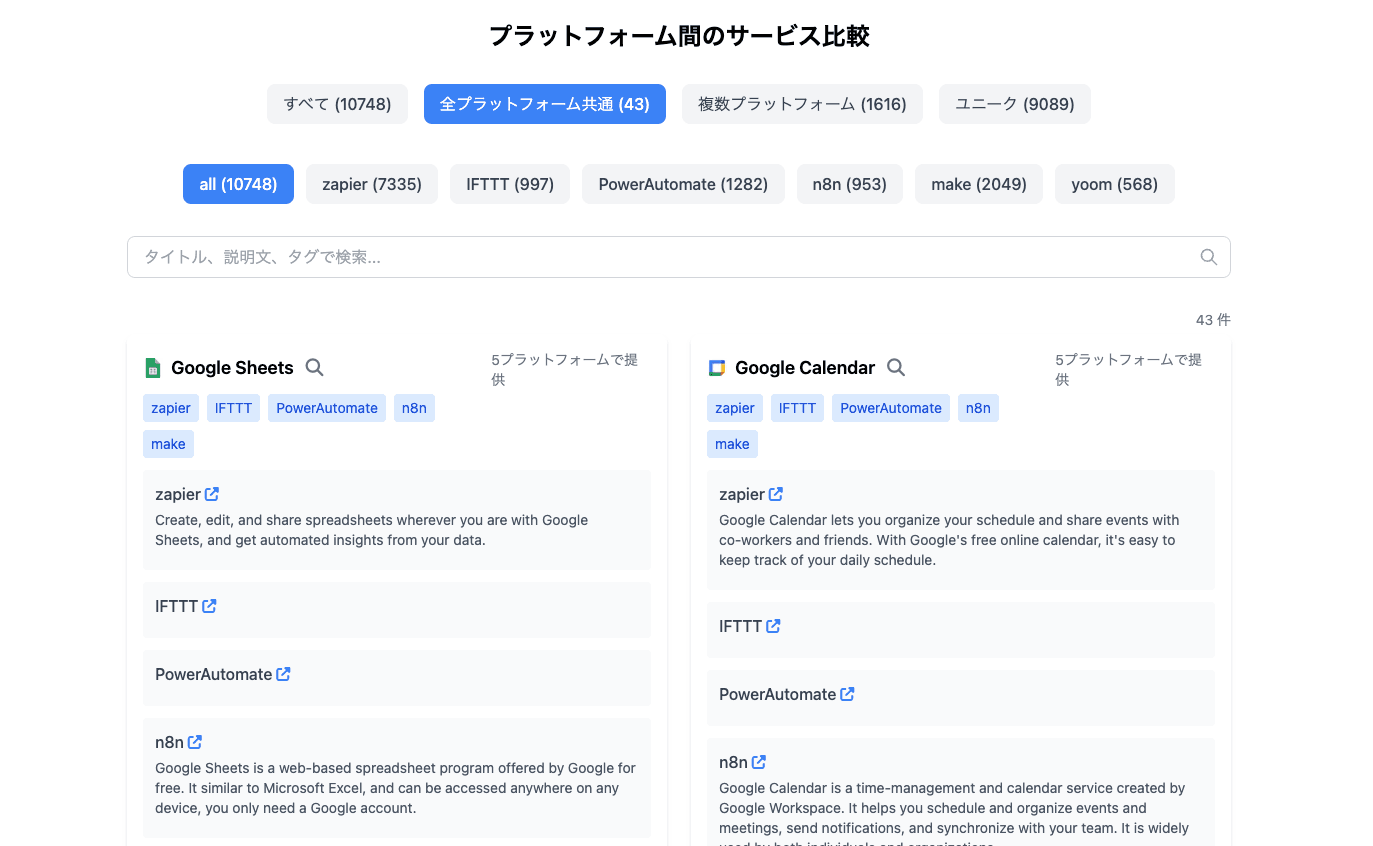Select the 全プラットフォーム共通 (43) filter tab
Screen dimensions: 1373x846
[545, 104]
